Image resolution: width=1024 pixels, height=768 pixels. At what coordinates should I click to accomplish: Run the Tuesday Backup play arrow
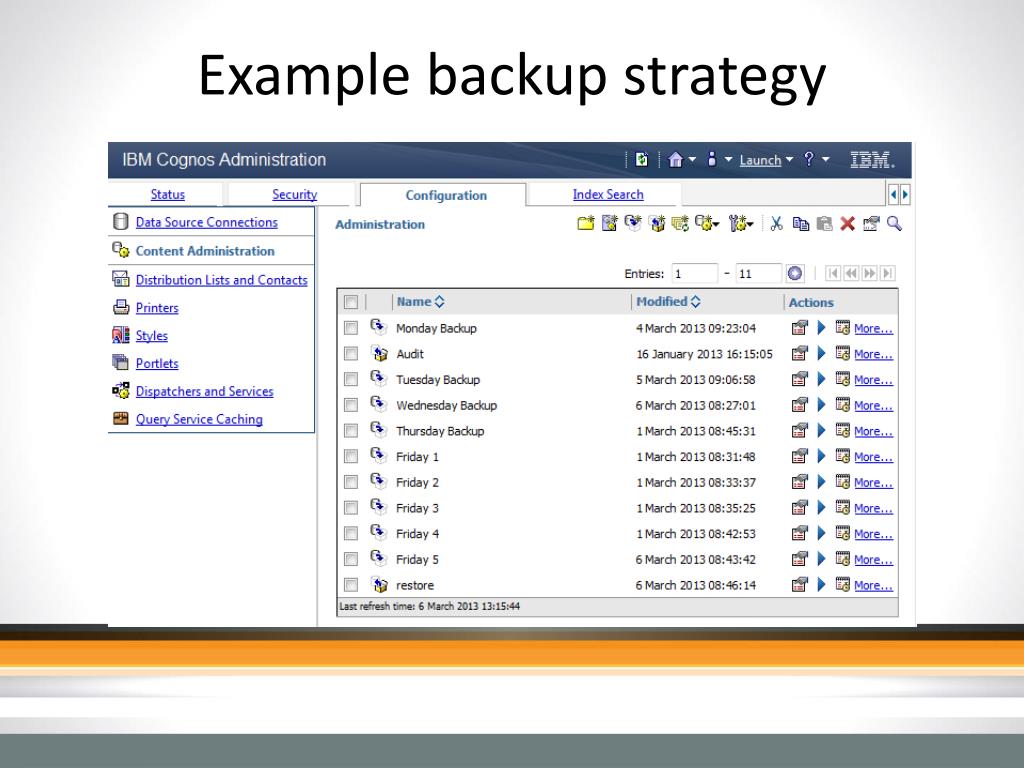pyautogui.click(x=822, y=379)
